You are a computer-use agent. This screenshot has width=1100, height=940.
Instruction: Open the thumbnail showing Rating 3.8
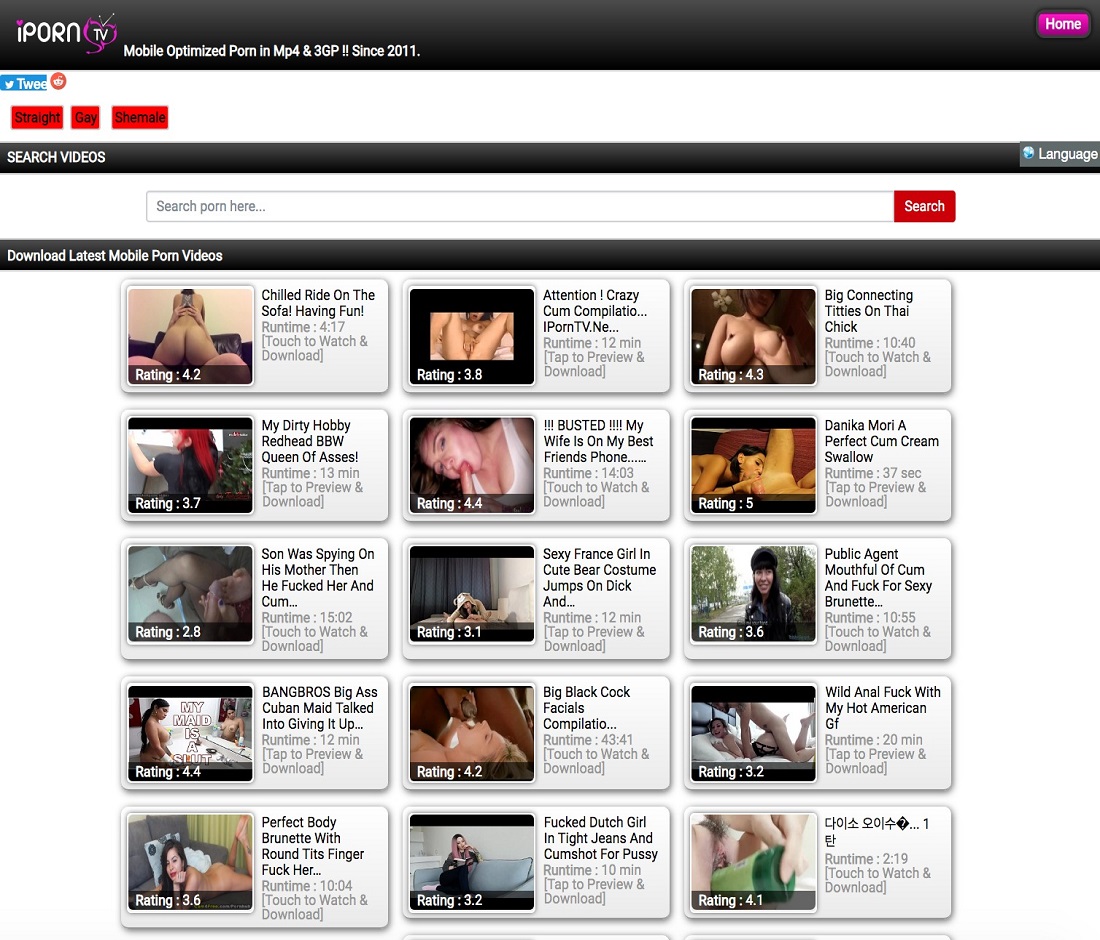(472, 337)
